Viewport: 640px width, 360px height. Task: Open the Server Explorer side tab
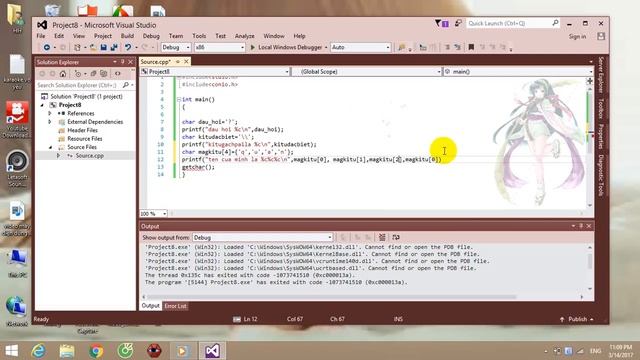click(x=601, y=75)
